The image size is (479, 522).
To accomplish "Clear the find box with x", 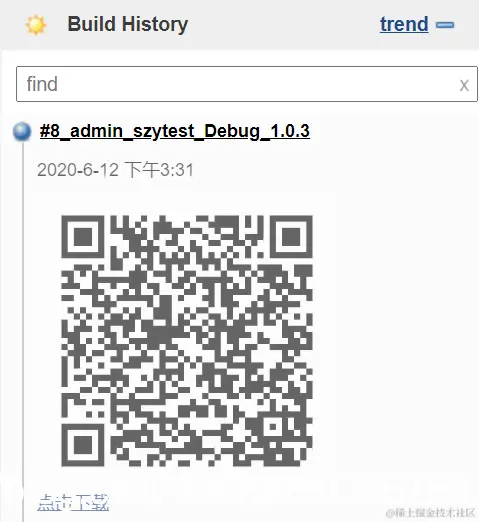I will [464, 85].
